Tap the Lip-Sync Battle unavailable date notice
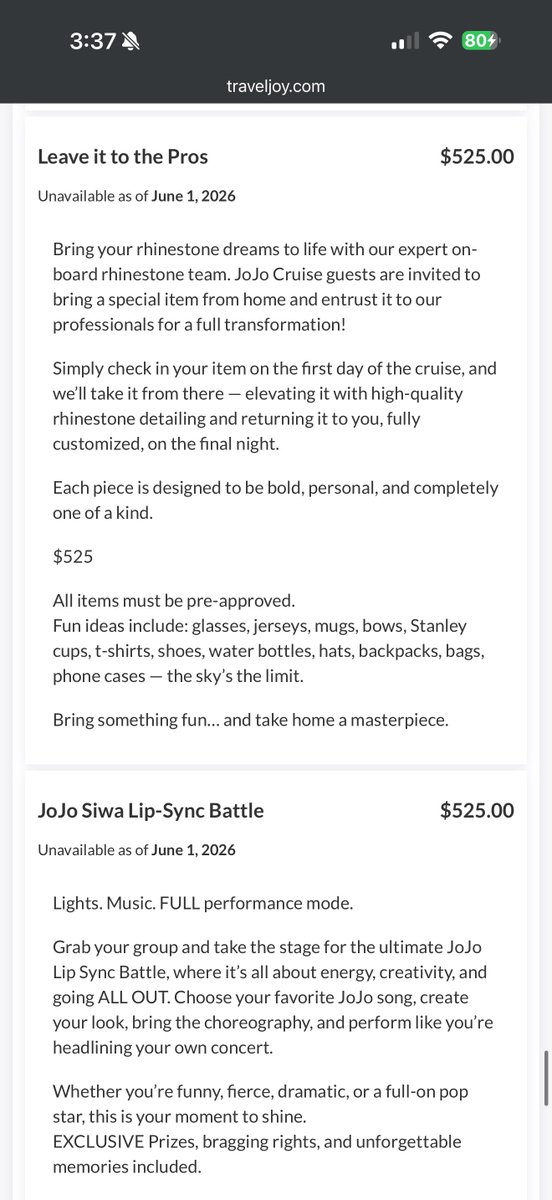This screenshot has width=552, height=1200. click(137, 850)
